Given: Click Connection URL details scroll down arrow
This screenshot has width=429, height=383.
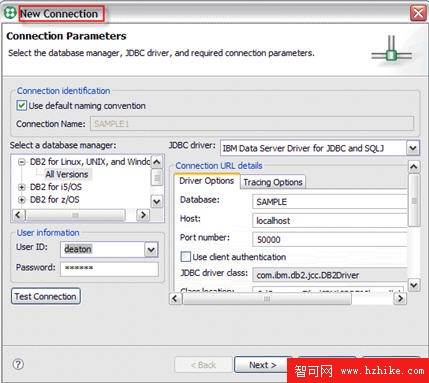Looking at the screenshot, I should (414, 285).
